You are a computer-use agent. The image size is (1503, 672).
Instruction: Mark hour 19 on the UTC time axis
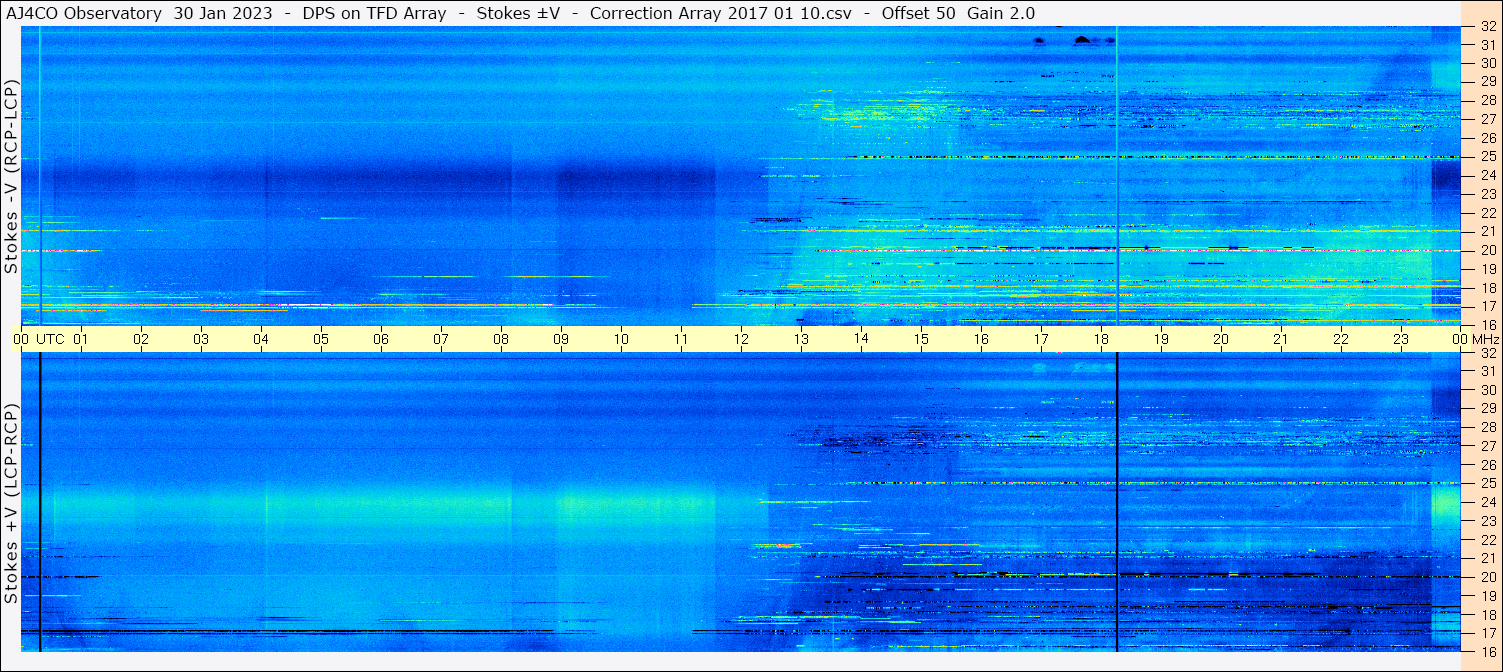pos(1161,339)
